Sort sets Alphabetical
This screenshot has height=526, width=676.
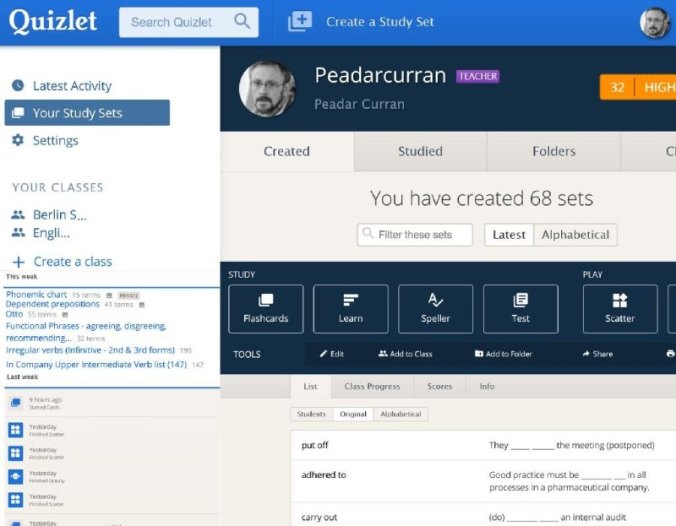[x=576, y=235]
